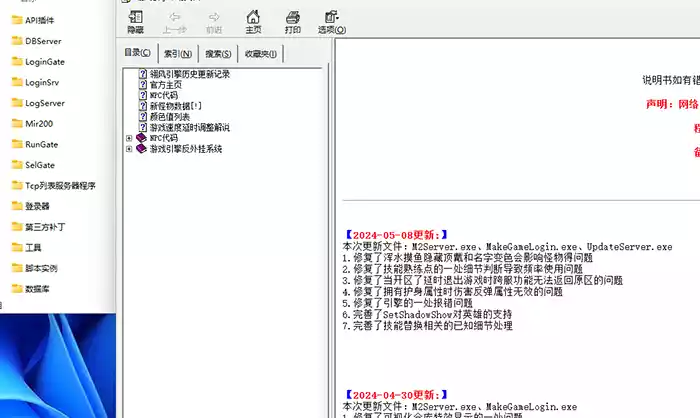
Task: Click the 打印 (Print) toolbar icon
Action: (x=292, y=20)
